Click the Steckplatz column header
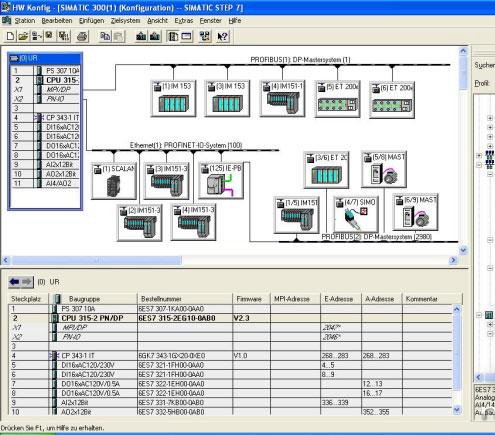The height and width of the screenshot is (435, 495). pyautogui.click(x=28, y=299)
